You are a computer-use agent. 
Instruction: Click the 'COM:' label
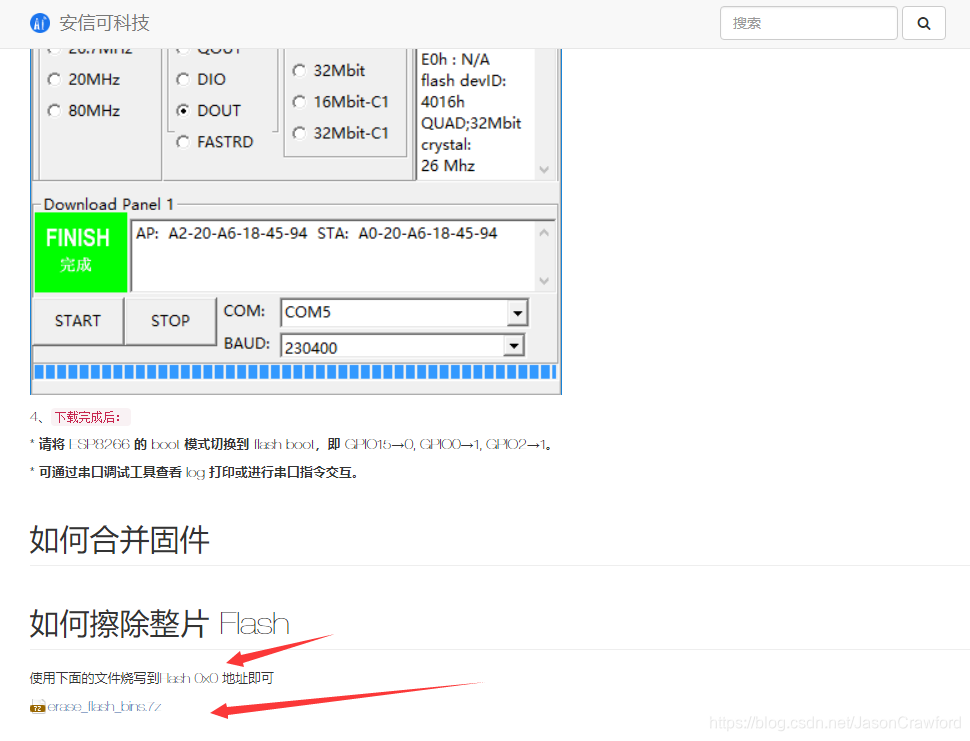pyautogui.click(x=244, y=311)
